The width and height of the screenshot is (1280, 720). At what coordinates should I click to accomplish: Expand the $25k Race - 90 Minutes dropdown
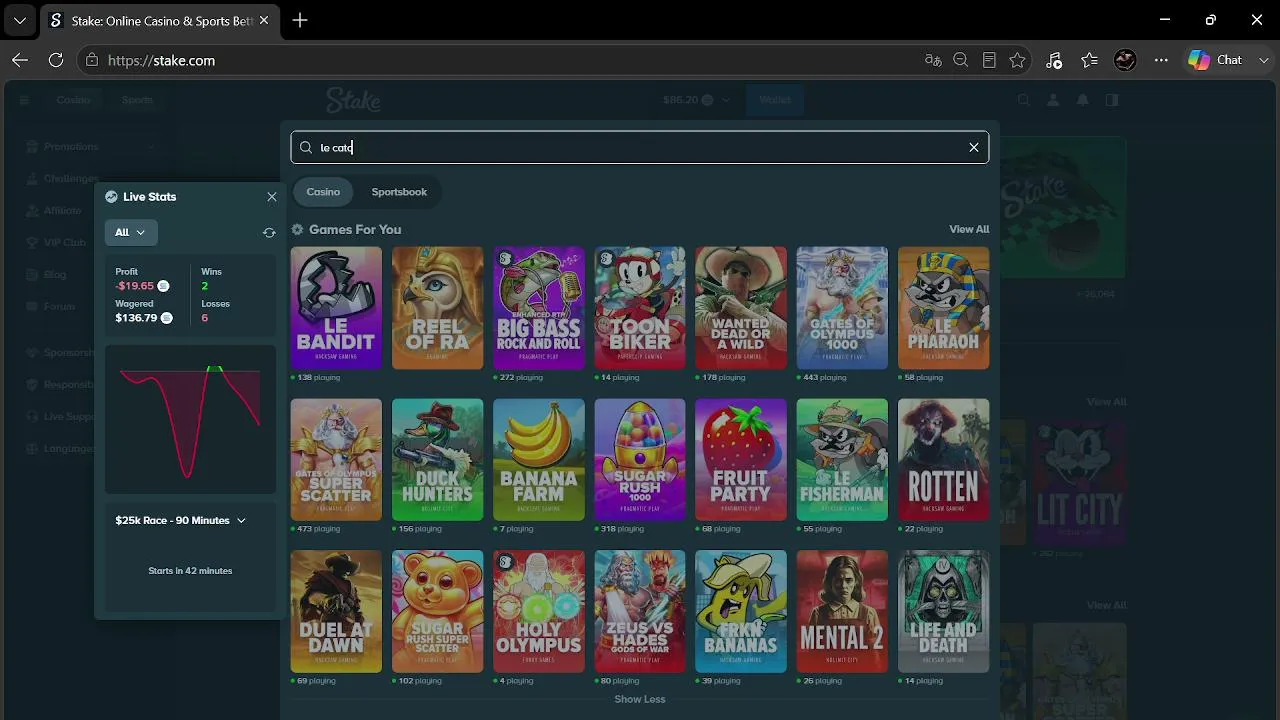[x=181, y=520]
